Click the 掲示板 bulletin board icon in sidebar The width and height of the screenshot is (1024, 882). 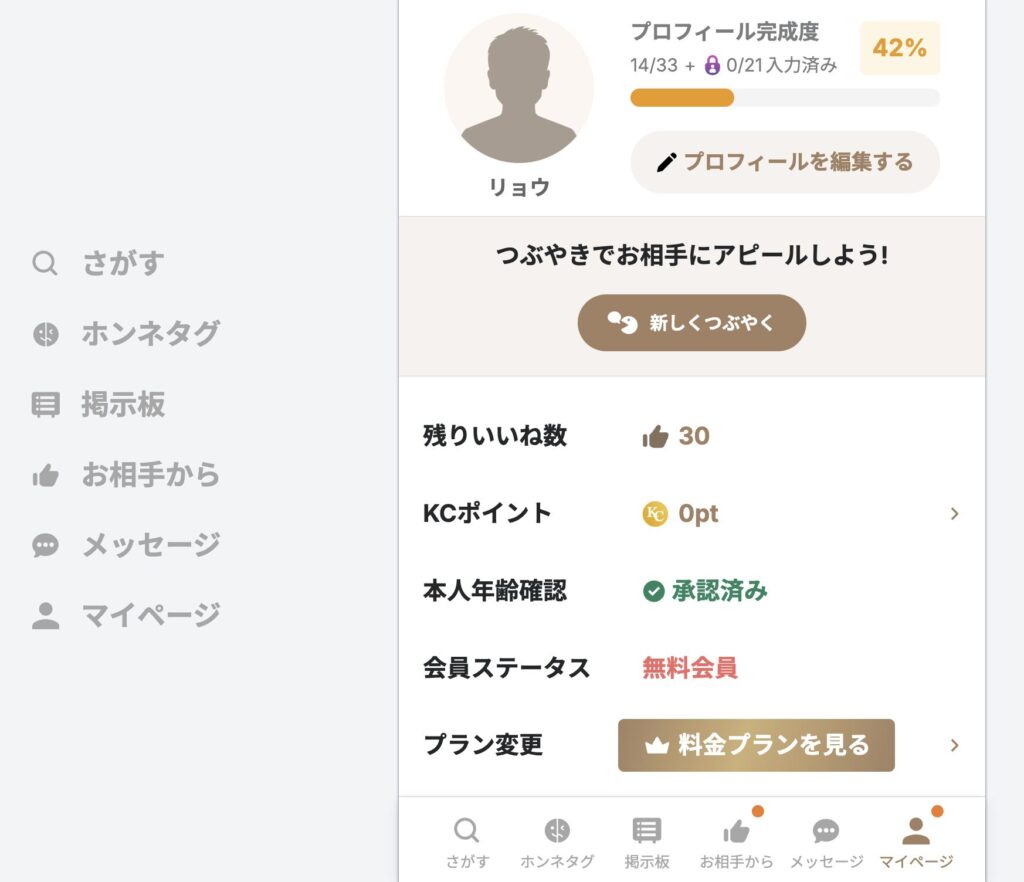tap(44, 403)
